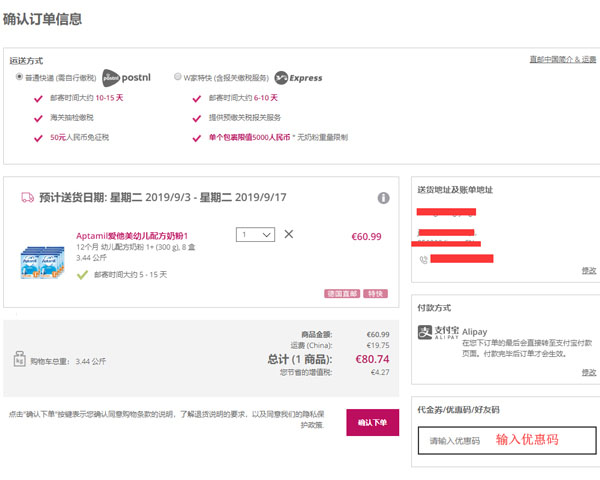Screen dimensions: 600x480
Task: Click 修改 link in address section
Action: 589,271
